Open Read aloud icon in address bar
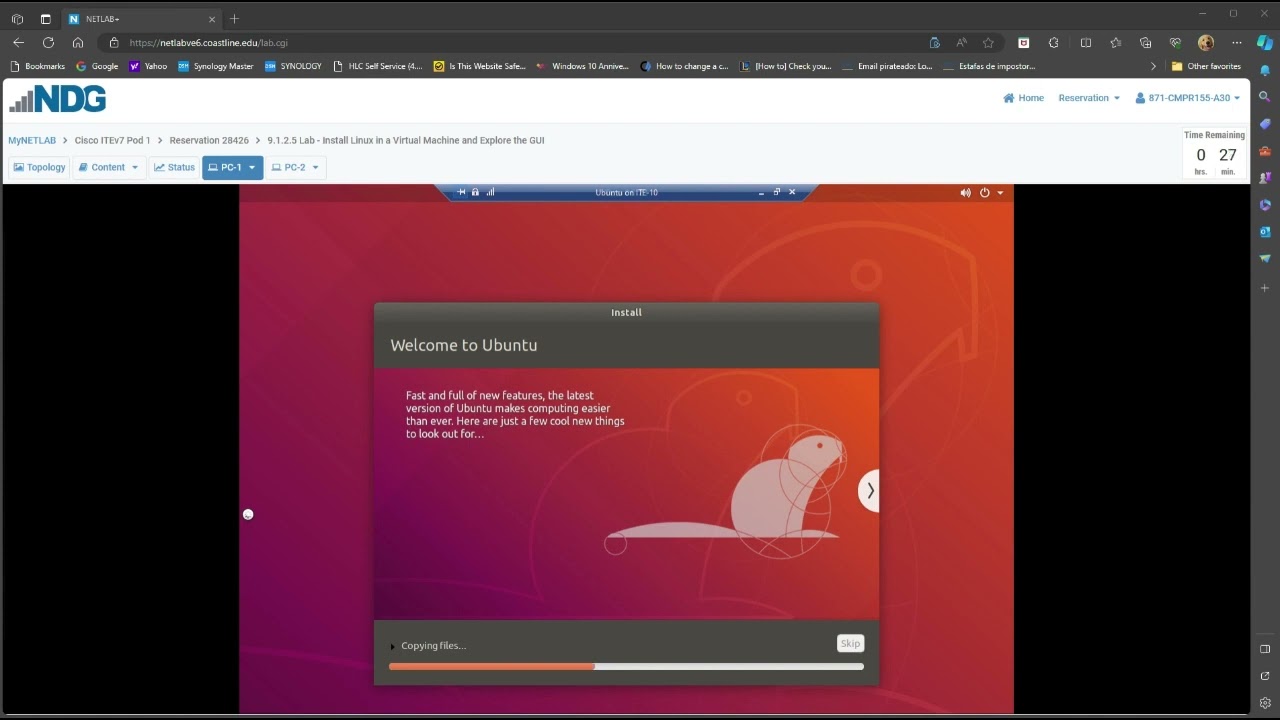Viewport: 1280px width, 720px height. click(961, 43)
